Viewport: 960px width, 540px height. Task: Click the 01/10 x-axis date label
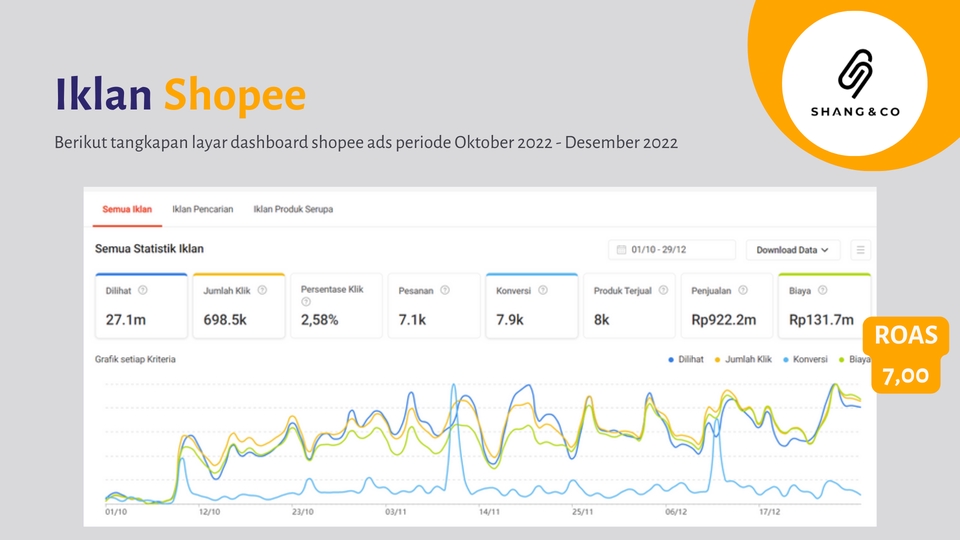[116, 512]
